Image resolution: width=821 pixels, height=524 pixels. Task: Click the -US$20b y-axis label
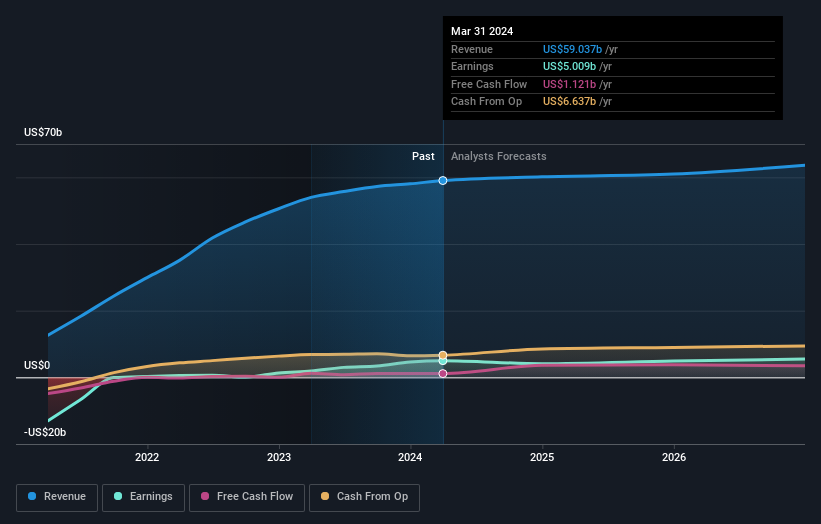coord(45,432)
